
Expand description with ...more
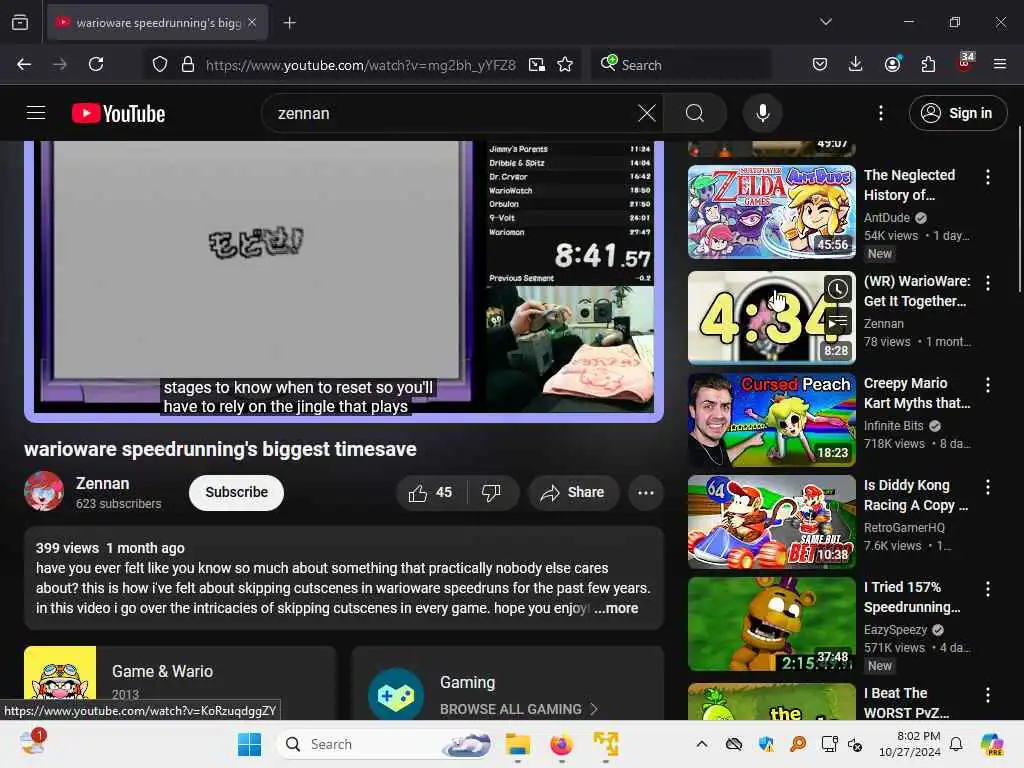point(616,608)
